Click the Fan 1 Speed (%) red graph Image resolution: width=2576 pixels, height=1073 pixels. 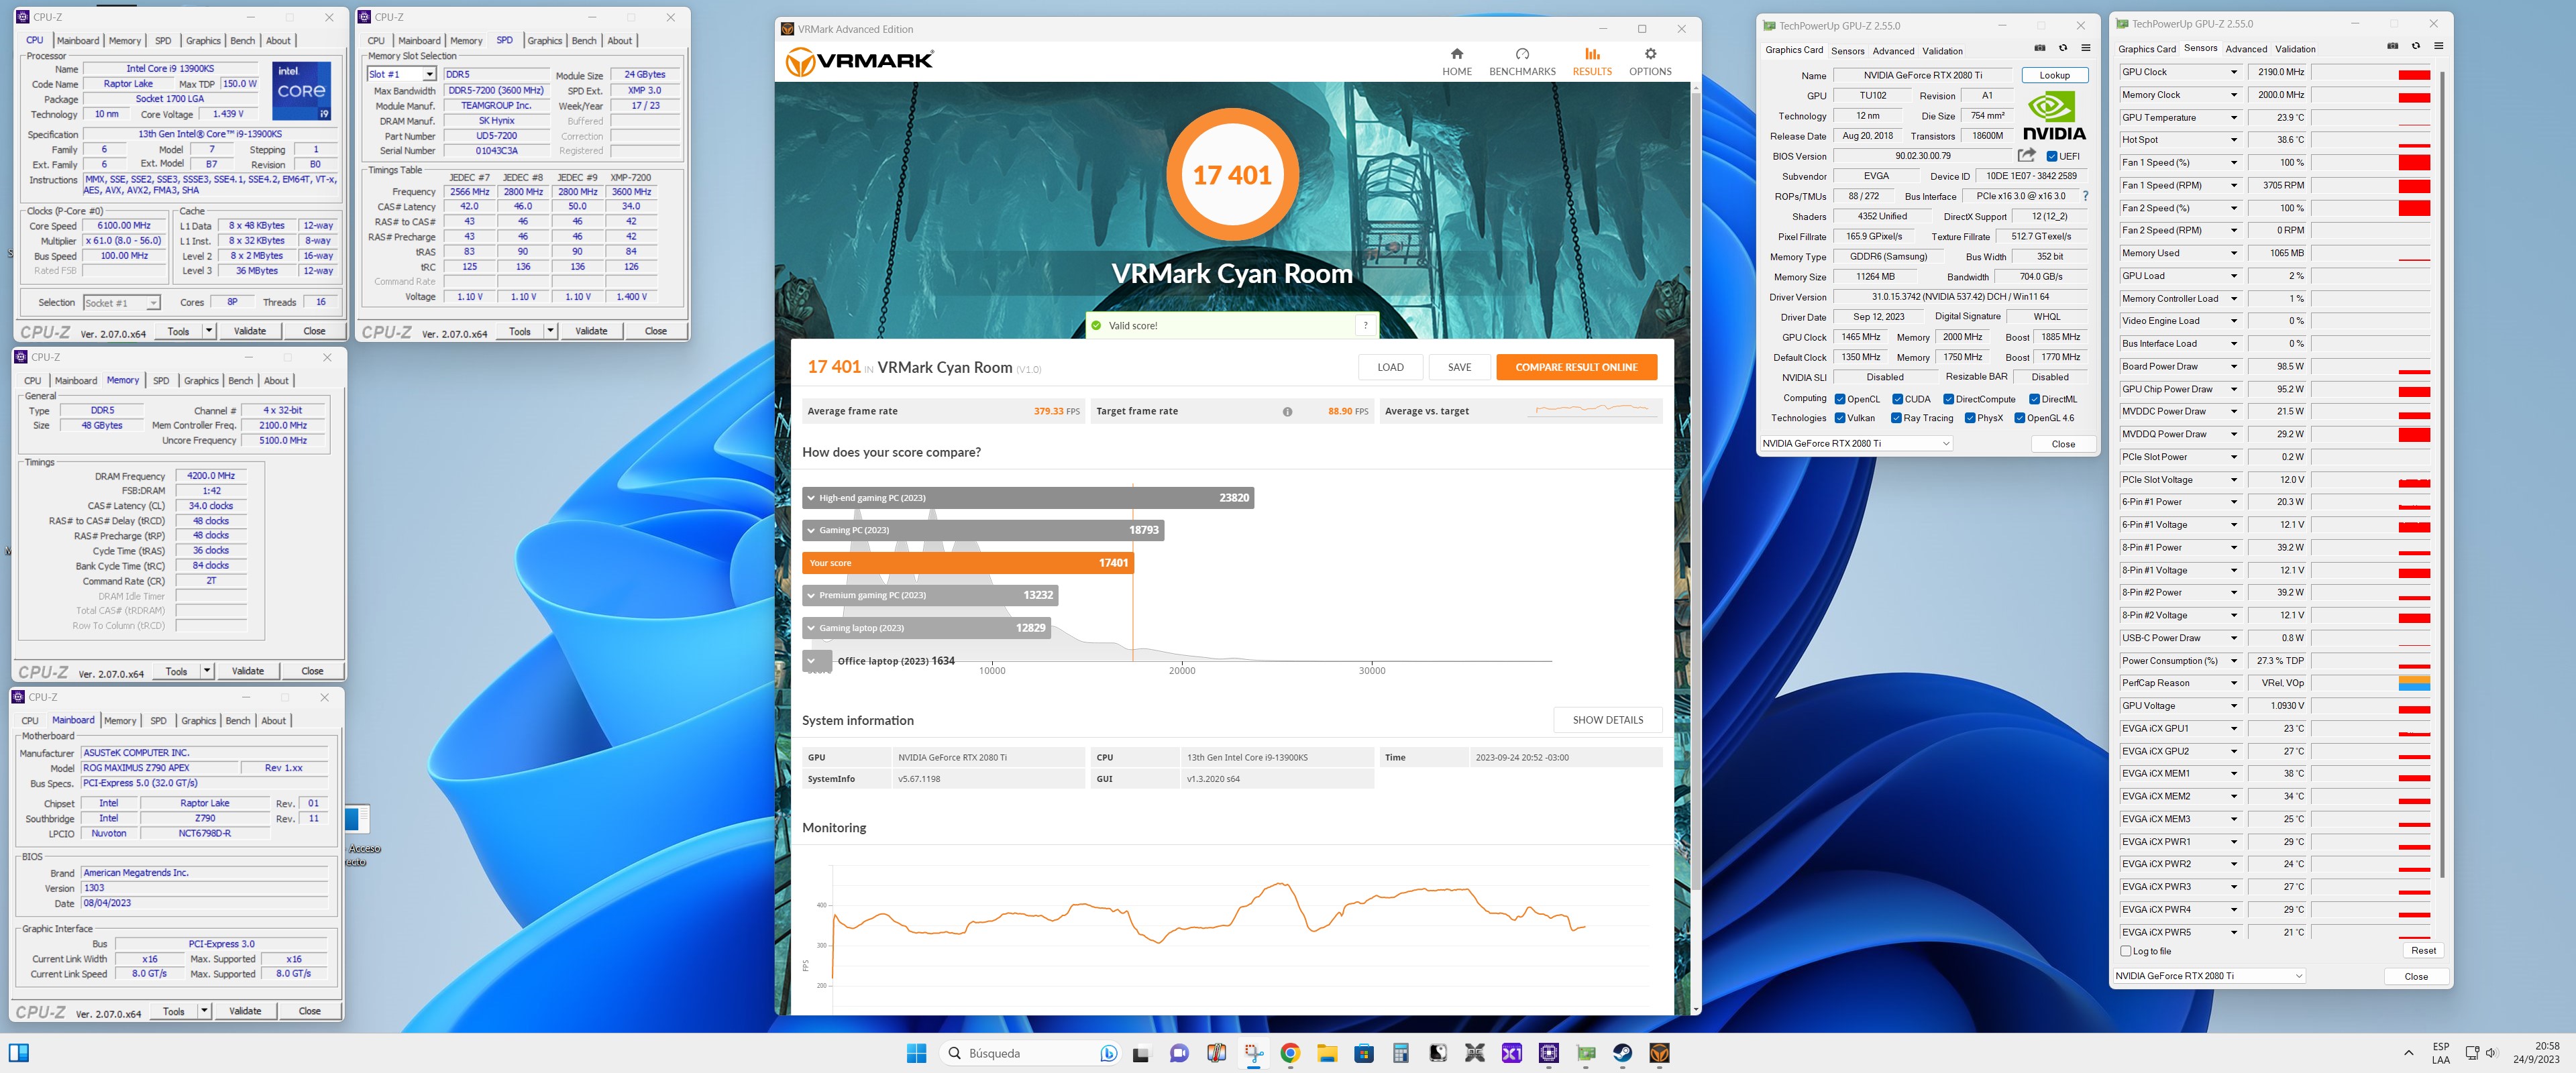click(x=2414, y=163)
